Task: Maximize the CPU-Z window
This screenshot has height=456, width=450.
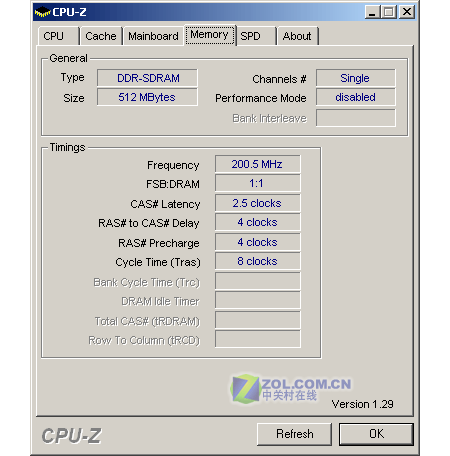Action: pos(388,12)
